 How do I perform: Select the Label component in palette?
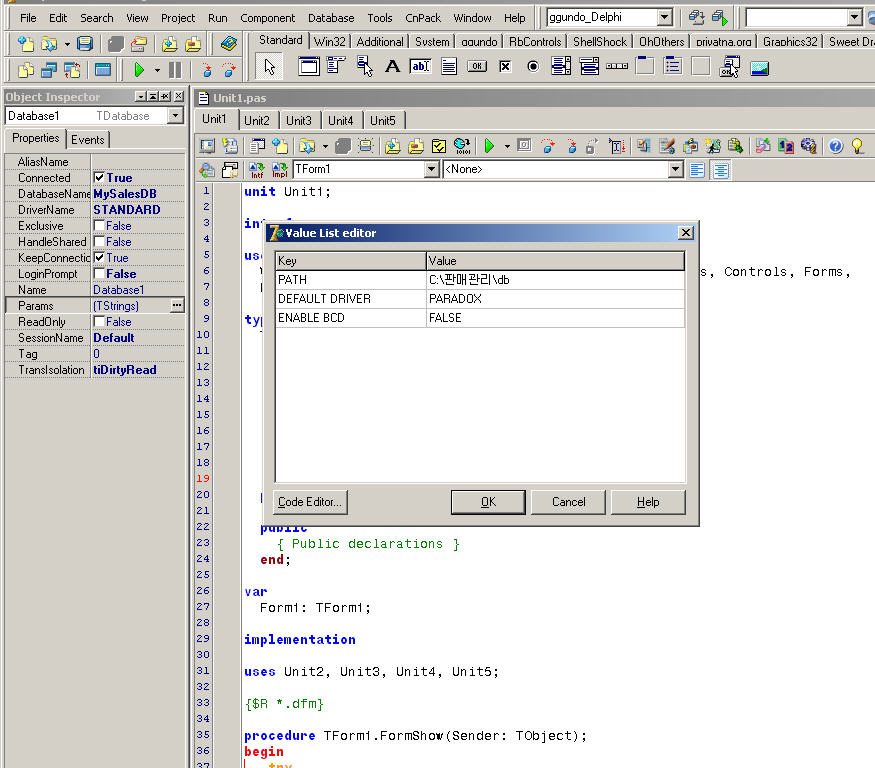(392, 67)
